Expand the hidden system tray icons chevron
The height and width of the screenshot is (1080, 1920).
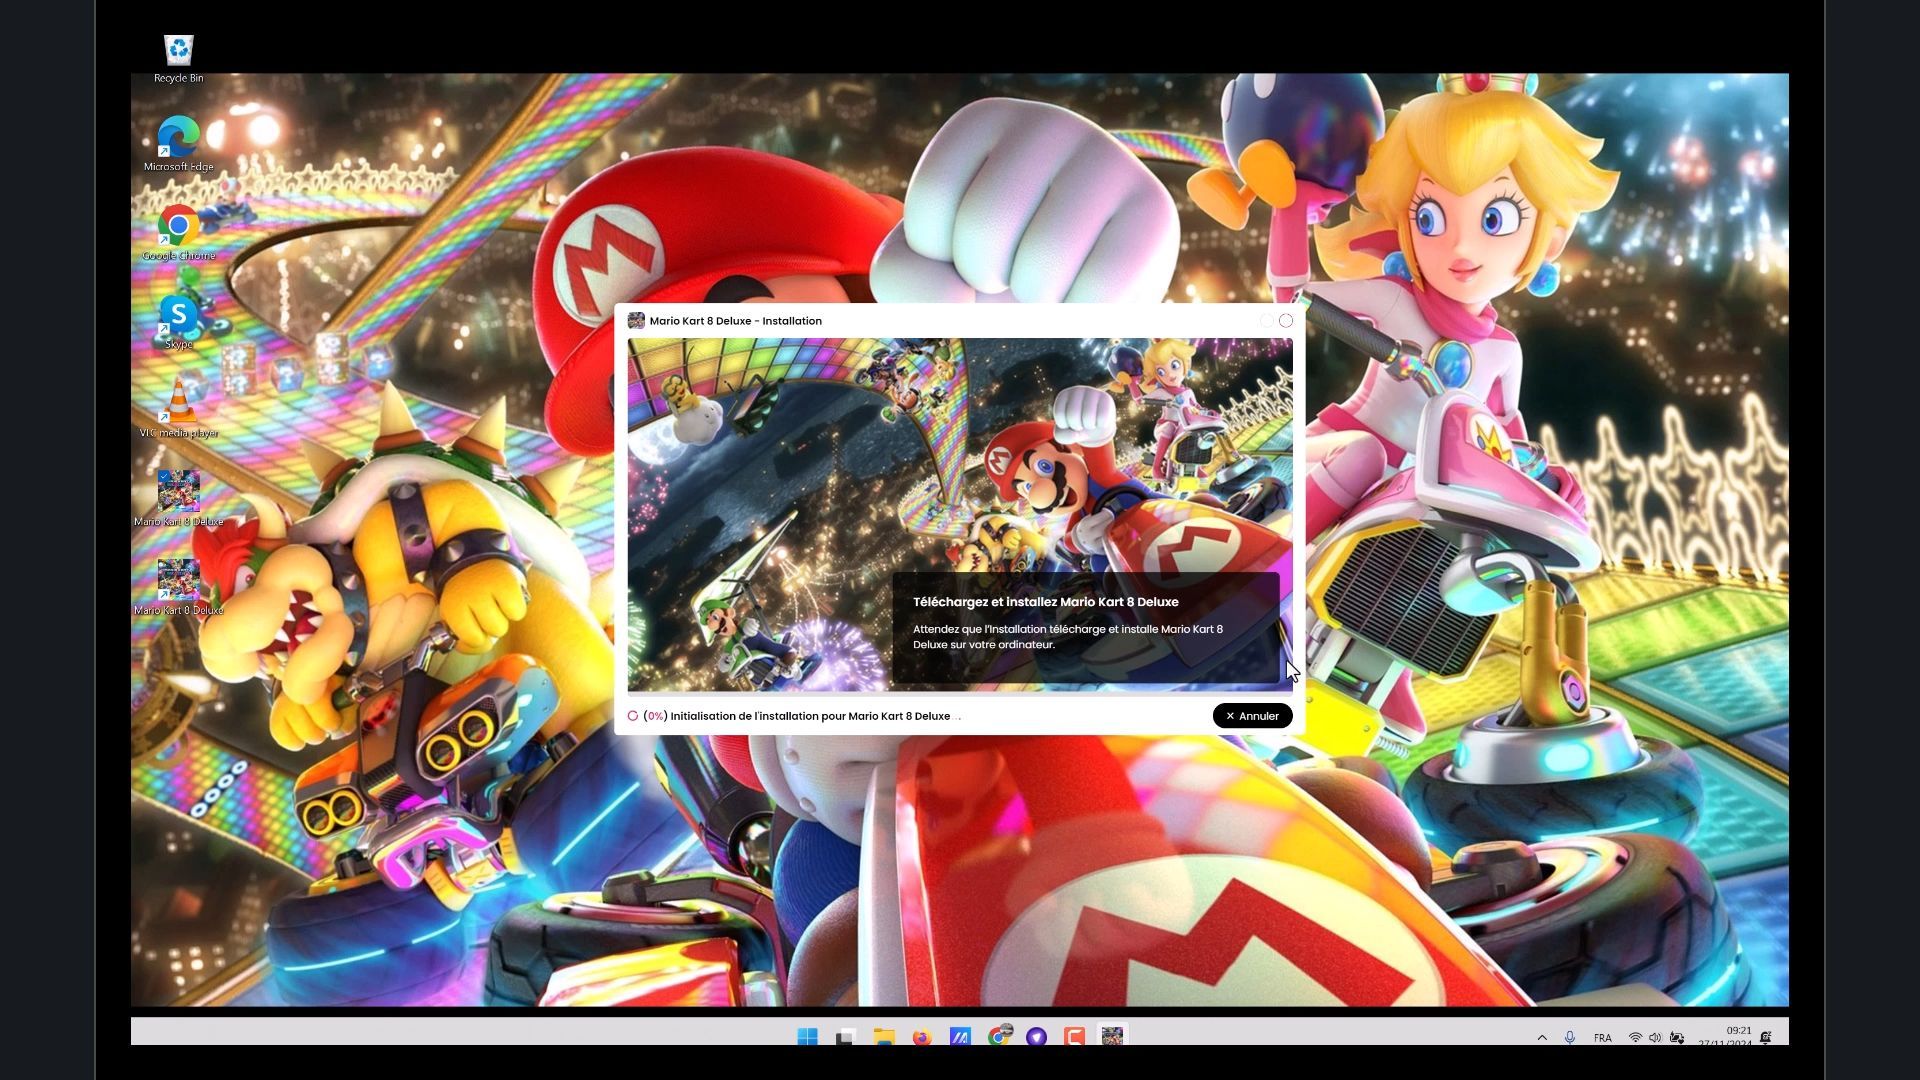pos(1542,1038)
